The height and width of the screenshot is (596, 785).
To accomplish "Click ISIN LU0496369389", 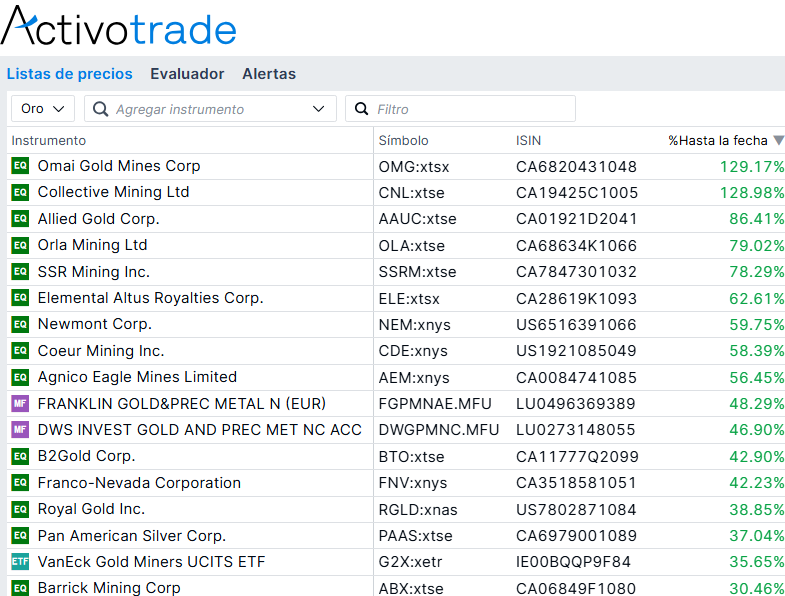I will 576,404.
